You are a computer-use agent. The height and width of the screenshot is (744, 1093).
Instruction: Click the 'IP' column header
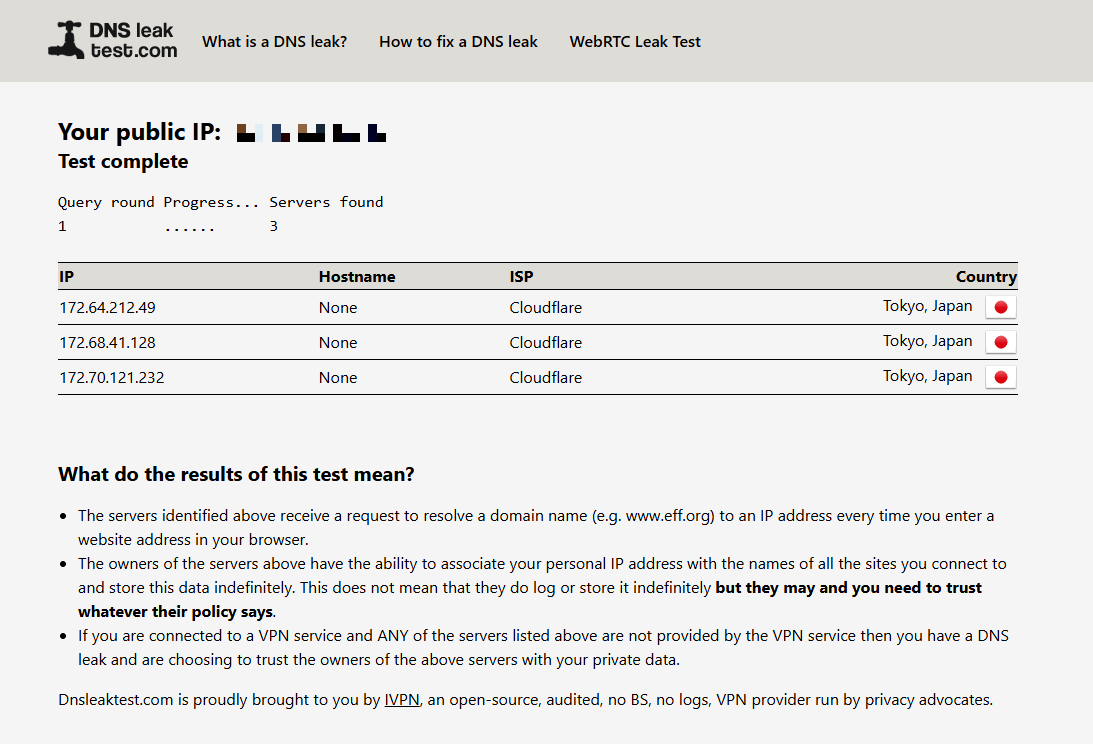click(x=66, y=277)
